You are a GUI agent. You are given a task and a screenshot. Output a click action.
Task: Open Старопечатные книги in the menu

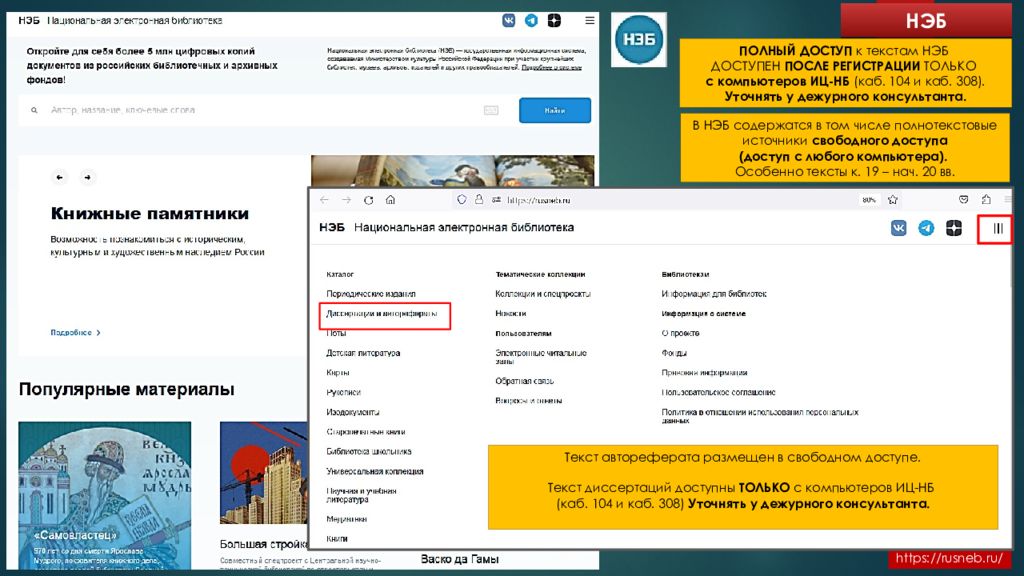point(366,432)
